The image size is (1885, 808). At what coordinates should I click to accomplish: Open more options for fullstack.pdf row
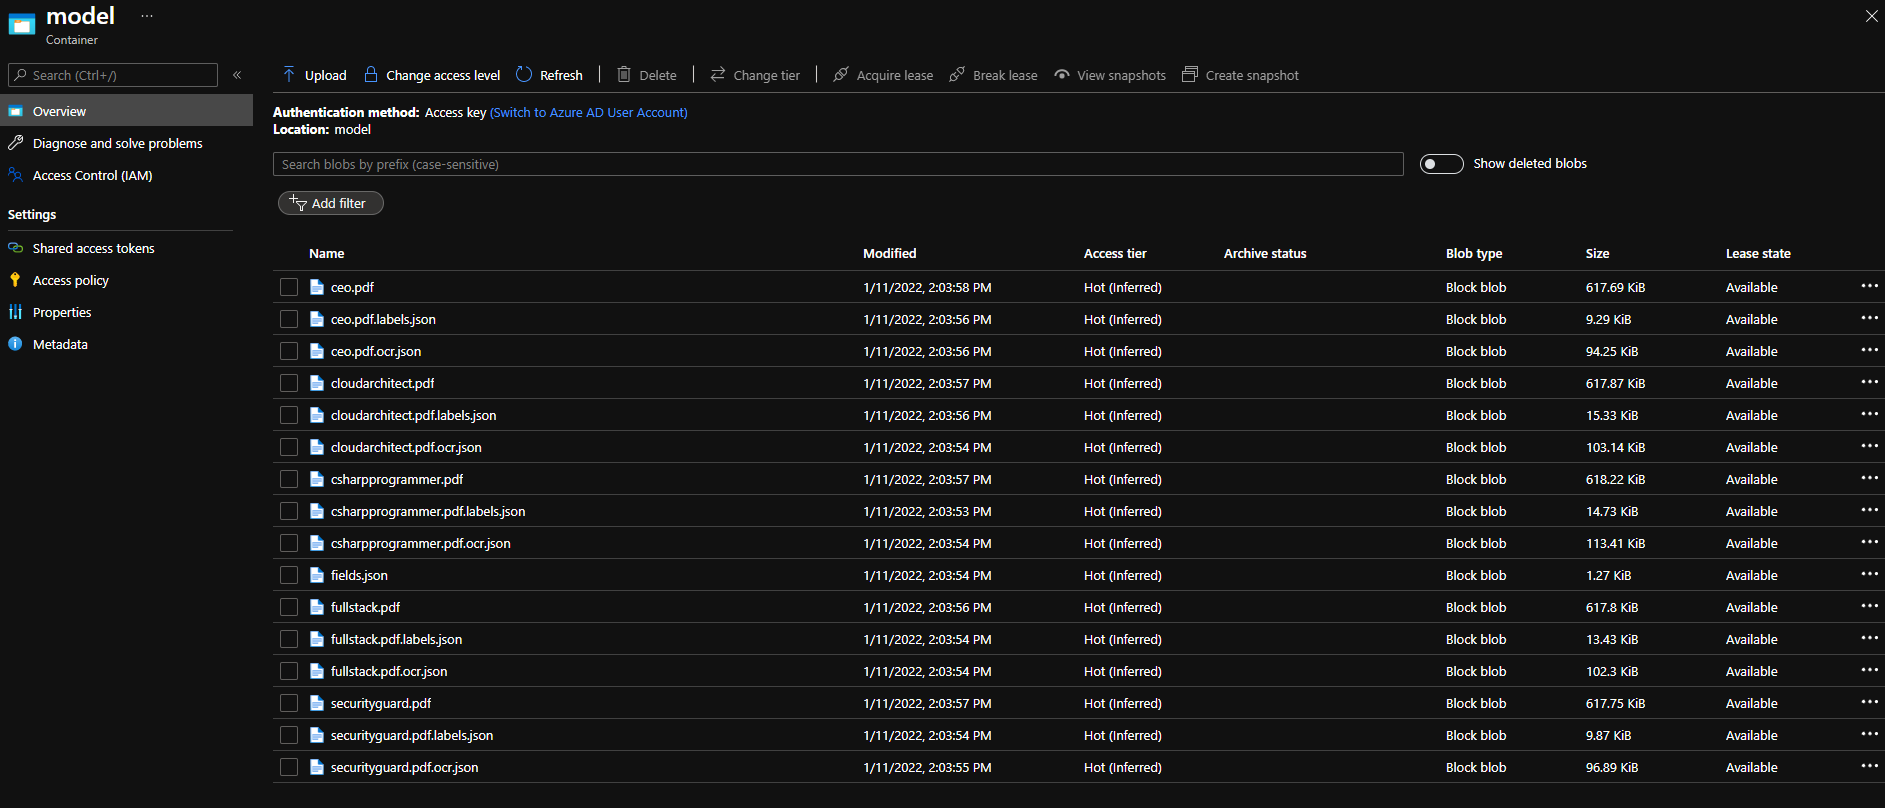click(x=1869, y=606)
